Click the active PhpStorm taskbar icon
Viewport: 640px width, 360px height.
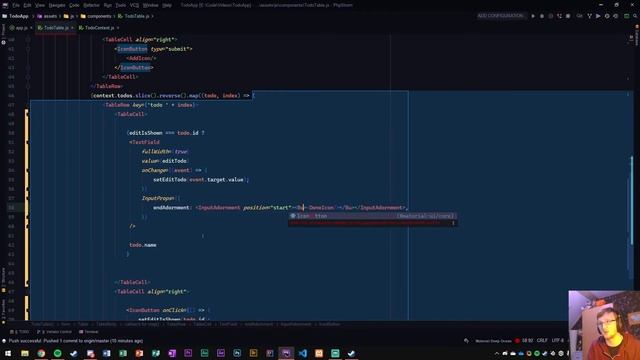point(286,353)
